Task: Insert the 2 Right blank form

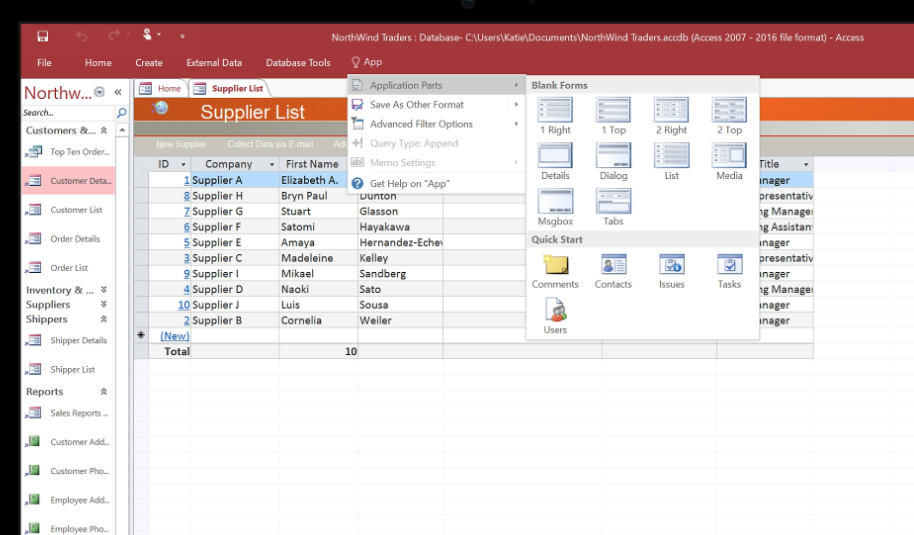Action: 672,117
